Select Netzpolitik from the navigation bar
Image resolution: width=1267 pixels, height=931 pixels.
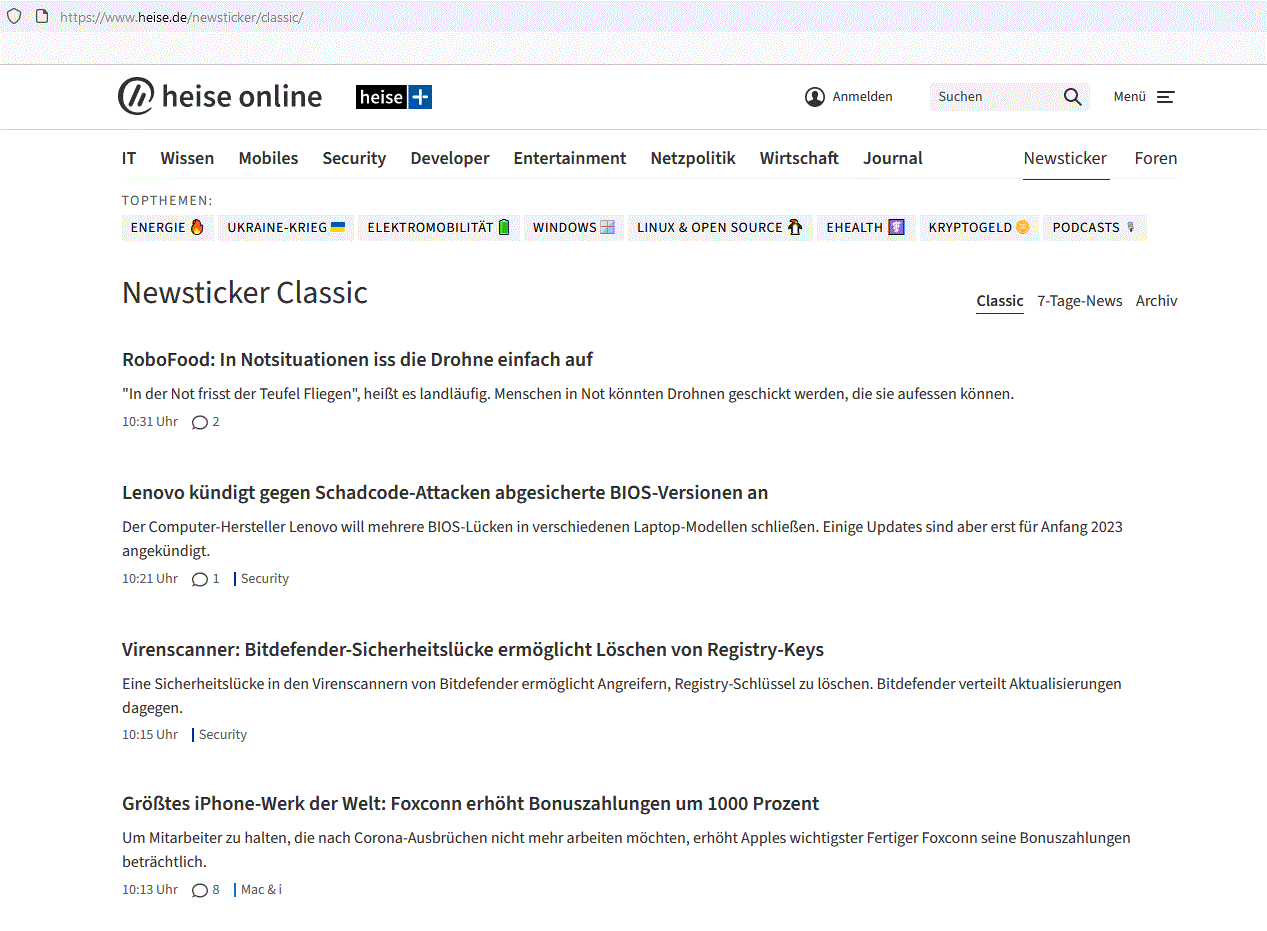[692, 158]
